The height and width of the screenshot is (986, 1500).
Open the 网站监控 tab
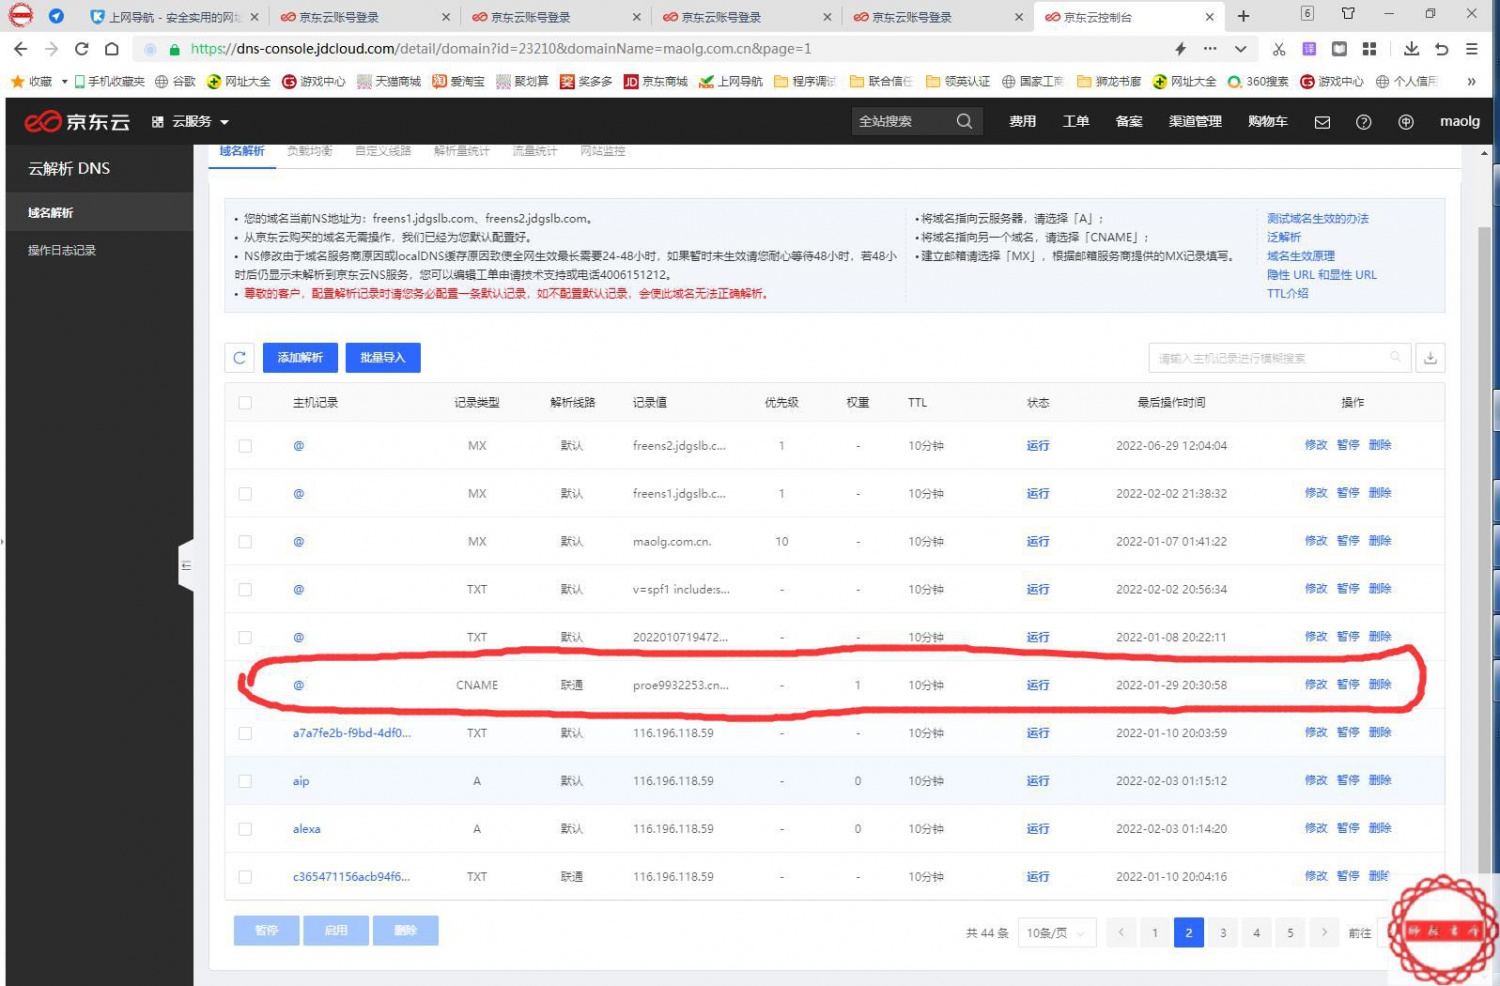point(603,151)
